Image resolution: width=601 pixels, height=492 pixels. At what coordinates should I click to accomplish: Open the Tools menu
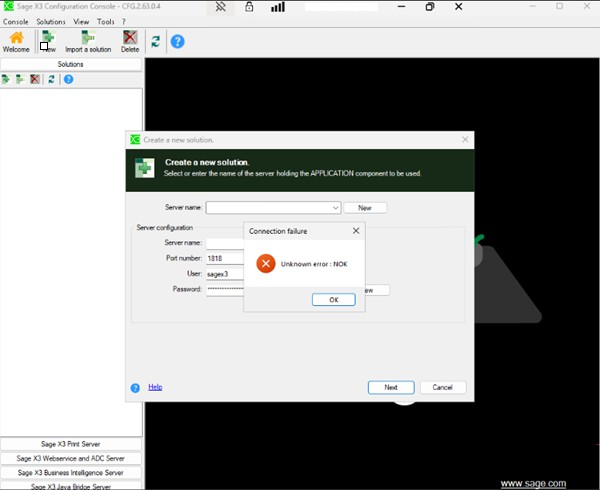click(106, 22)
